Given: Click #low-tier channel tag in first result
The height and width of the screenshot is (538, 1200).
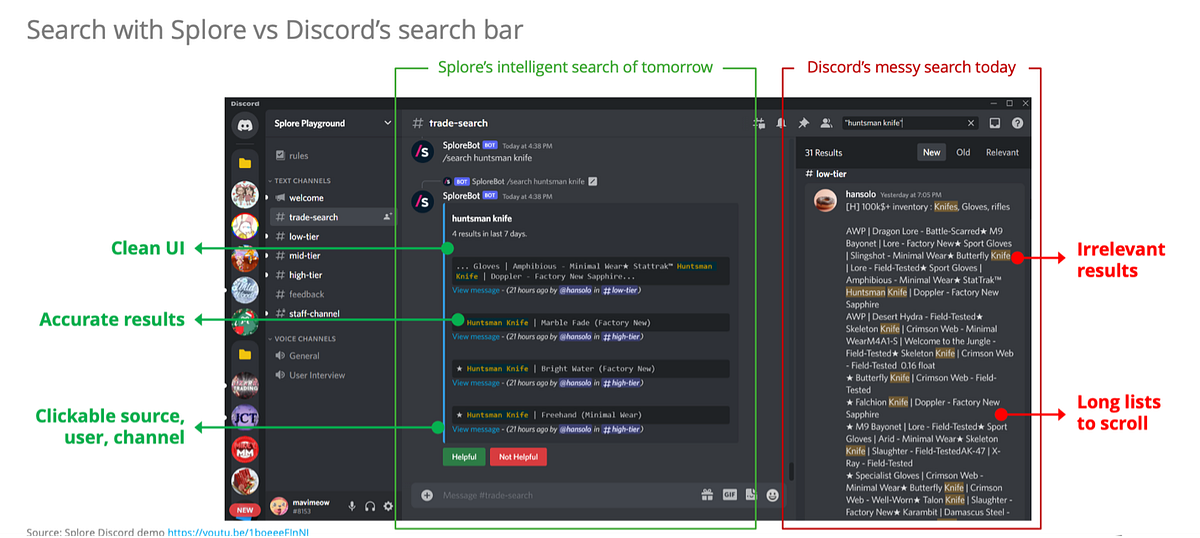Looking at the screenshot, I should tap(620, 290).
